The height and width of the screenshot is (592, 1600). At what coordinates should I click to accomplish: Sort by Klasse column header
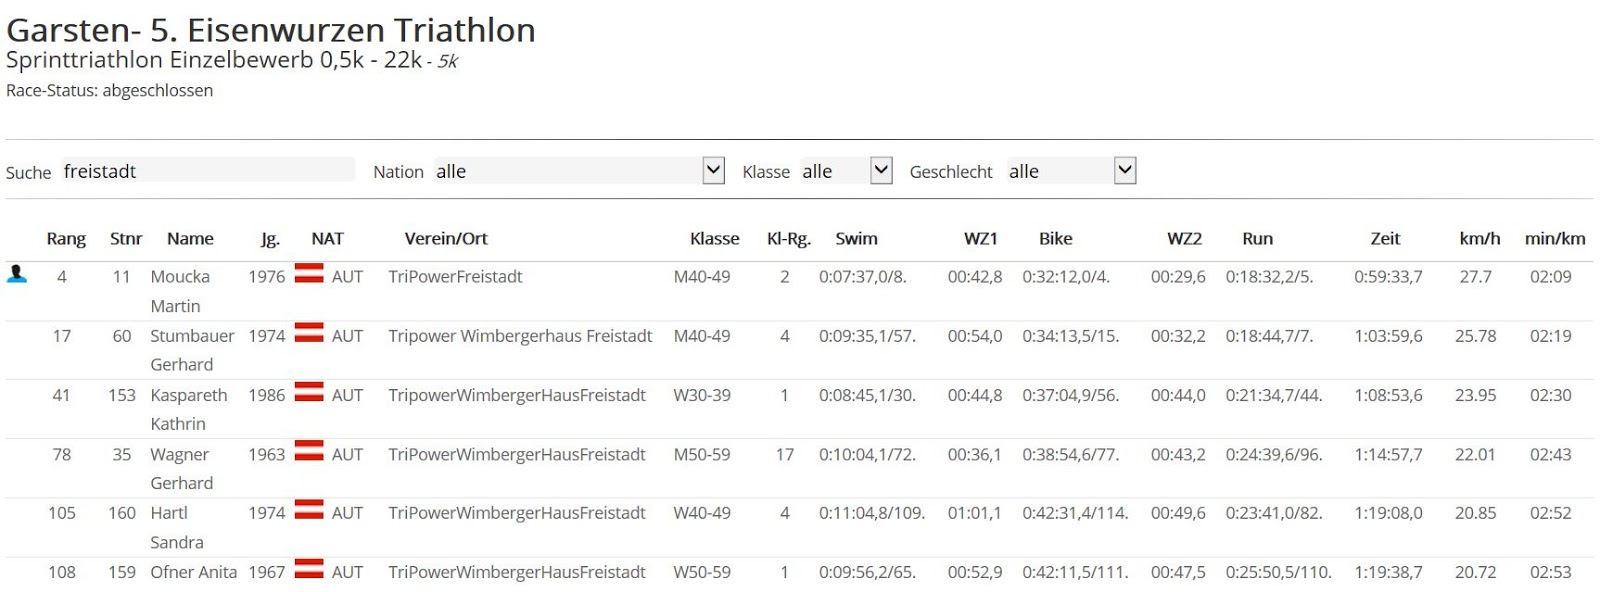tap(715, 238)
